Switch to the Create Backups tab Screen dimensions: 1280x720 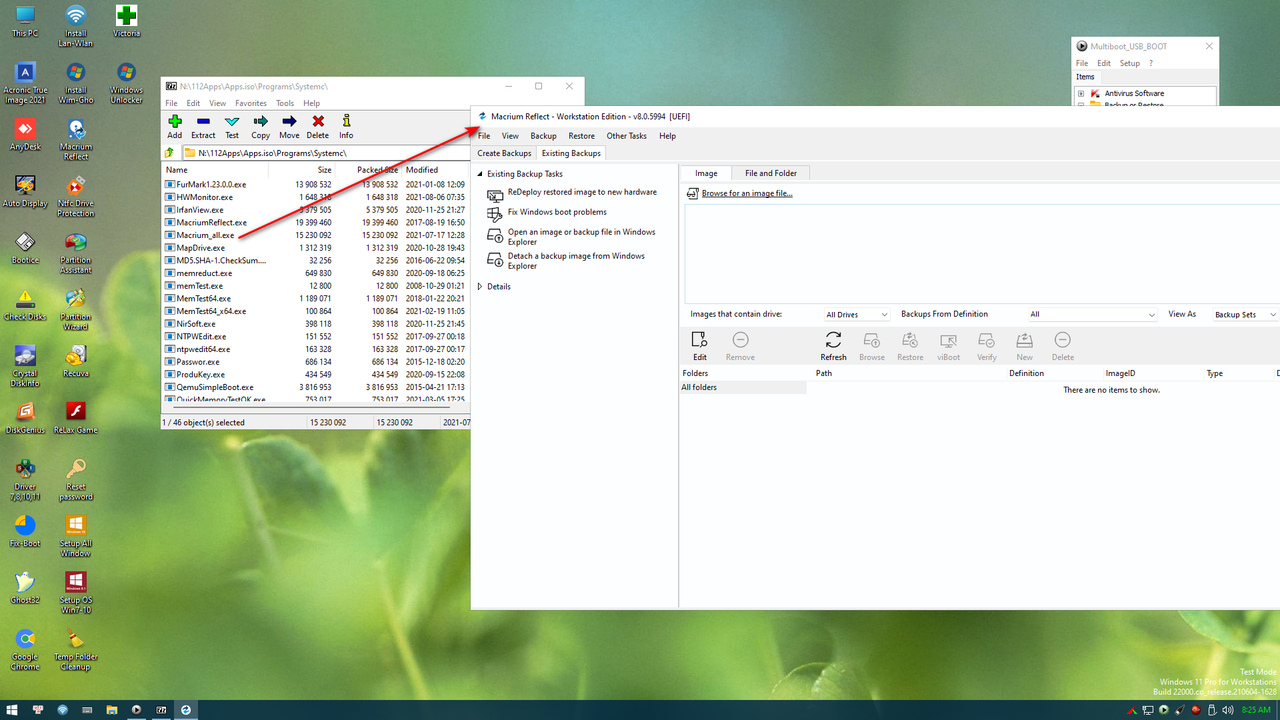click(504, 153)
